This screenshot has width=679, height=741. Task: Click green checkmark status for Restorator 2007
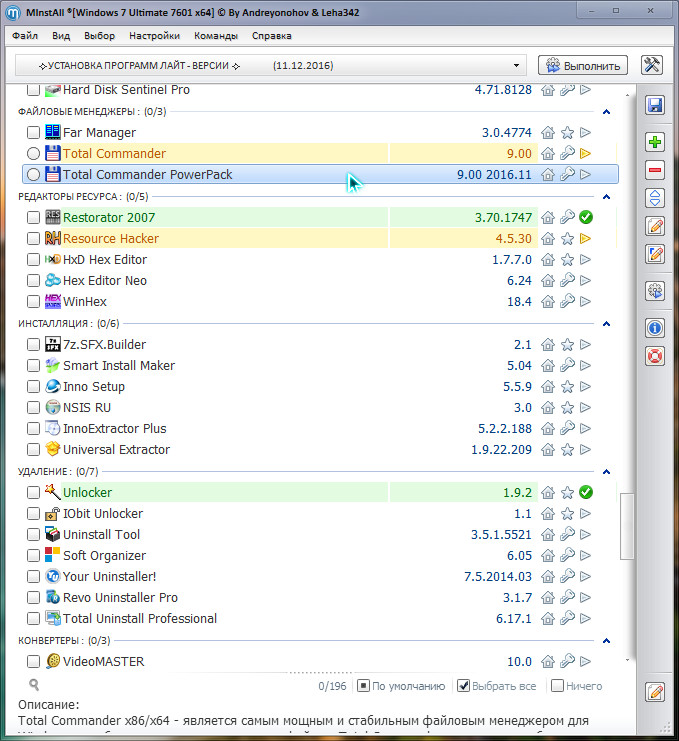coord(586,217)
